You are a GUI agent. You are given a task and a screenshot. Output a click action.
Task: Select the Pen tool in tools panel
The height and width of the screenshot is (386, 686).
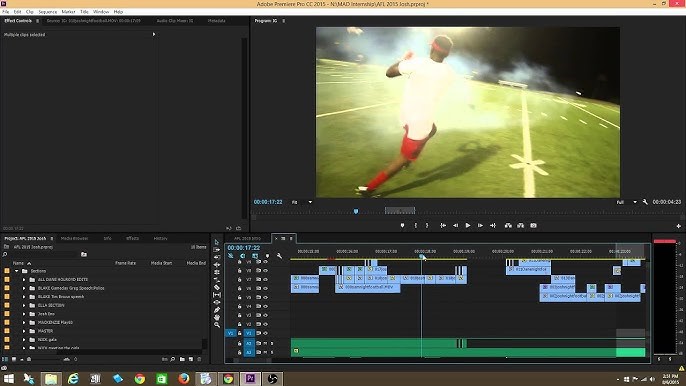[x=217, y=310]
